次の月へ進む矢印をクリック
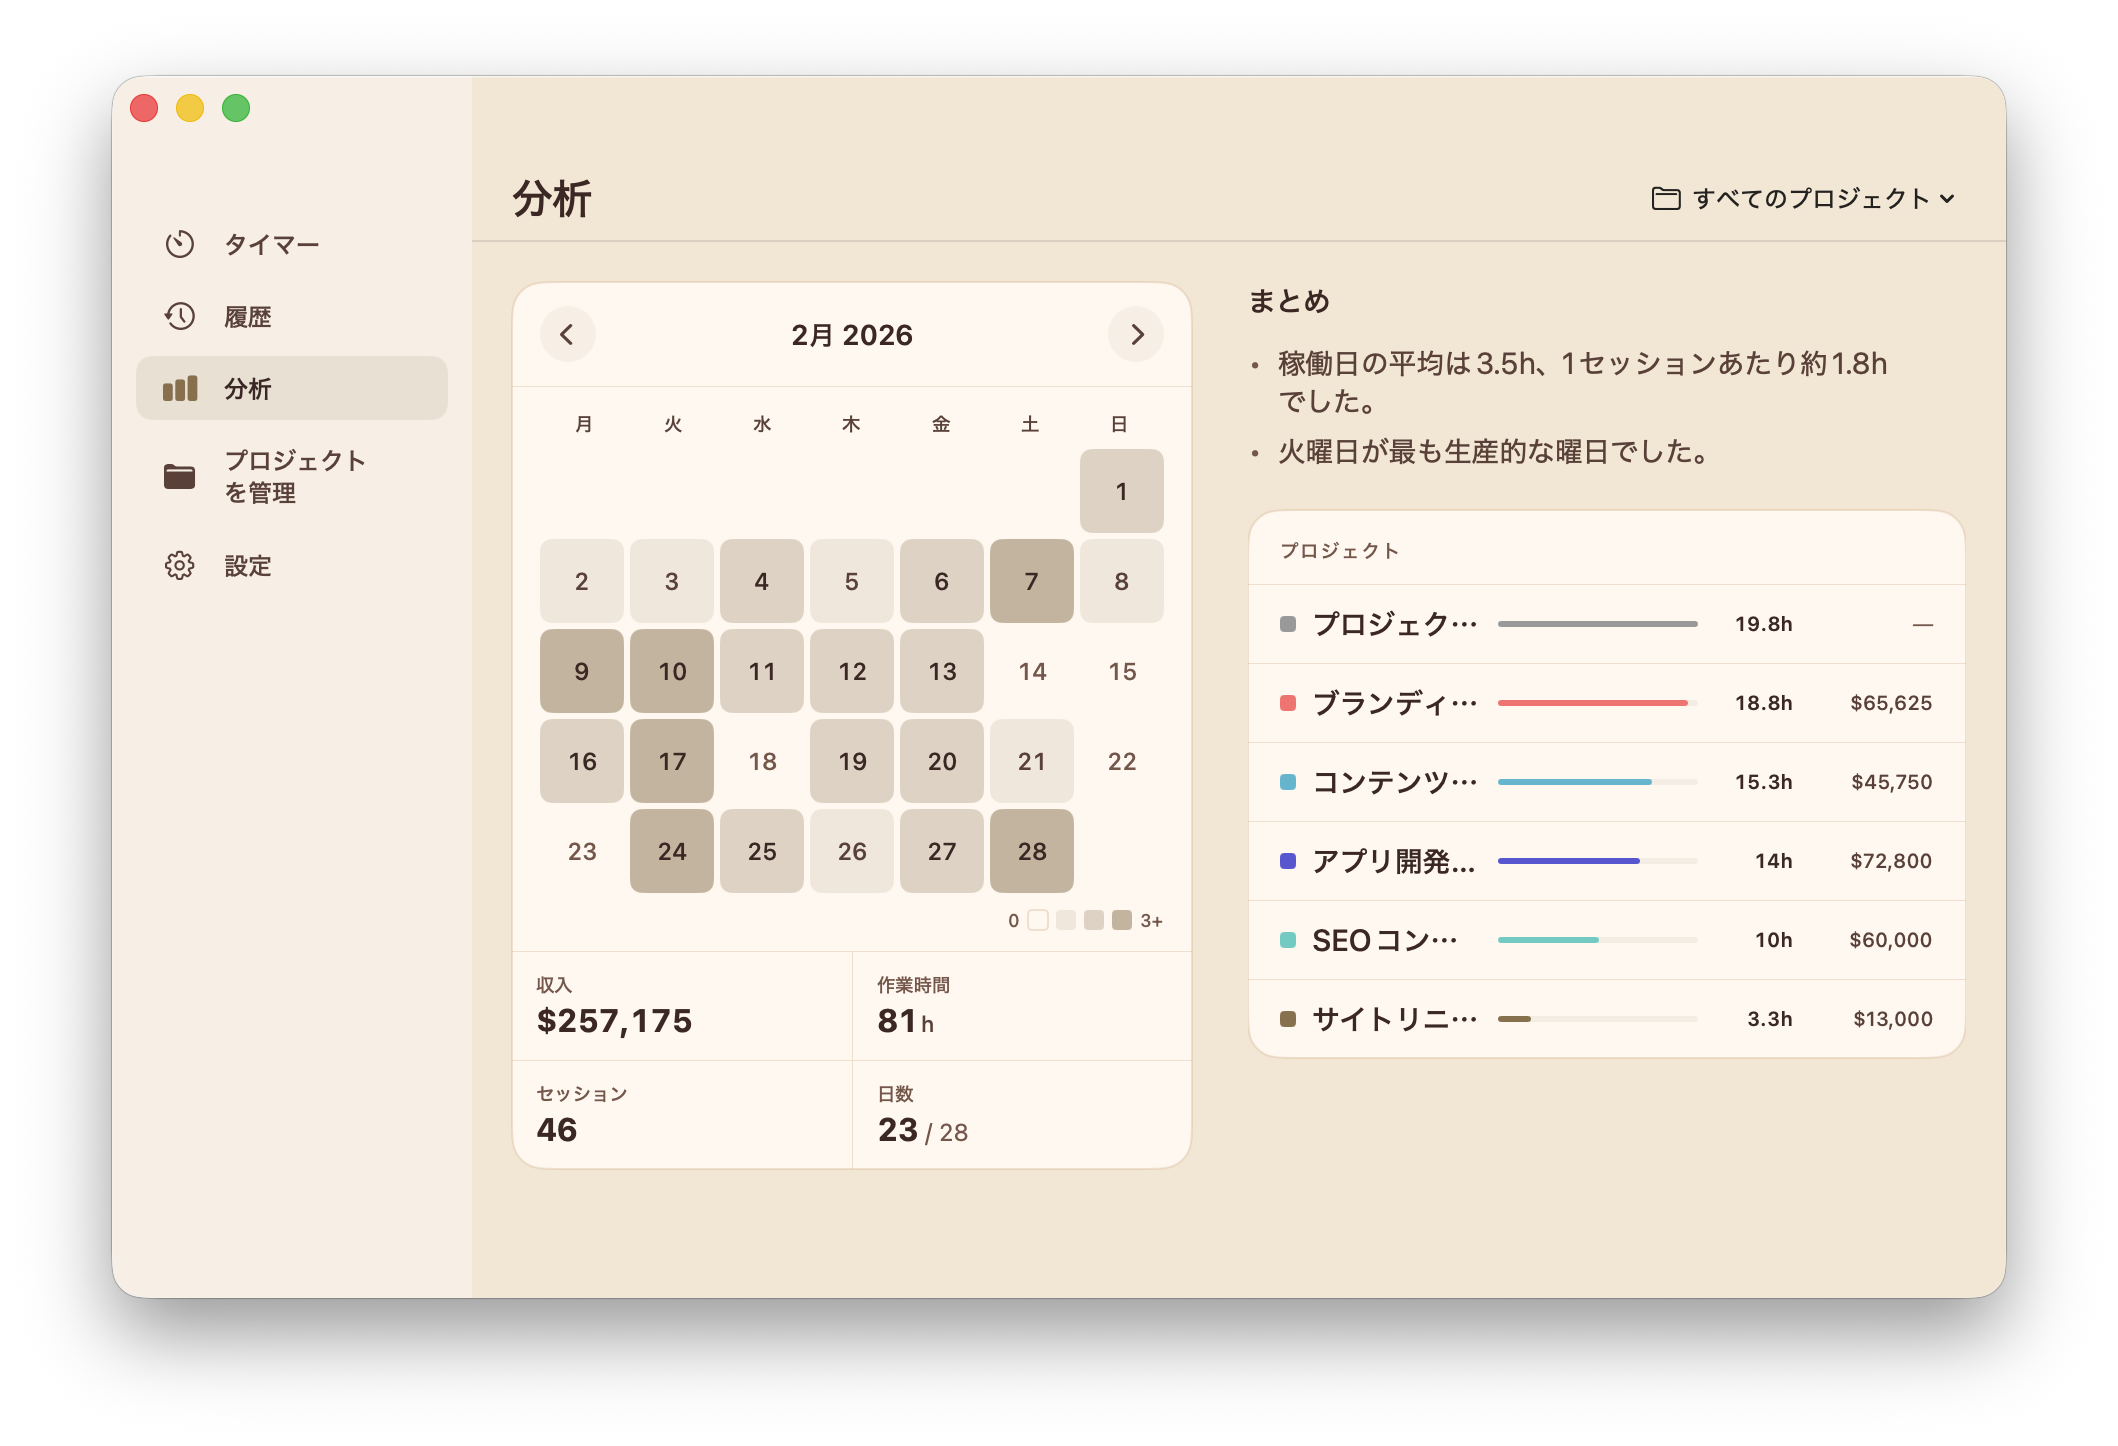Image resolution: width=2118 pixels, height=1446 pixels. pos(1136,335)
